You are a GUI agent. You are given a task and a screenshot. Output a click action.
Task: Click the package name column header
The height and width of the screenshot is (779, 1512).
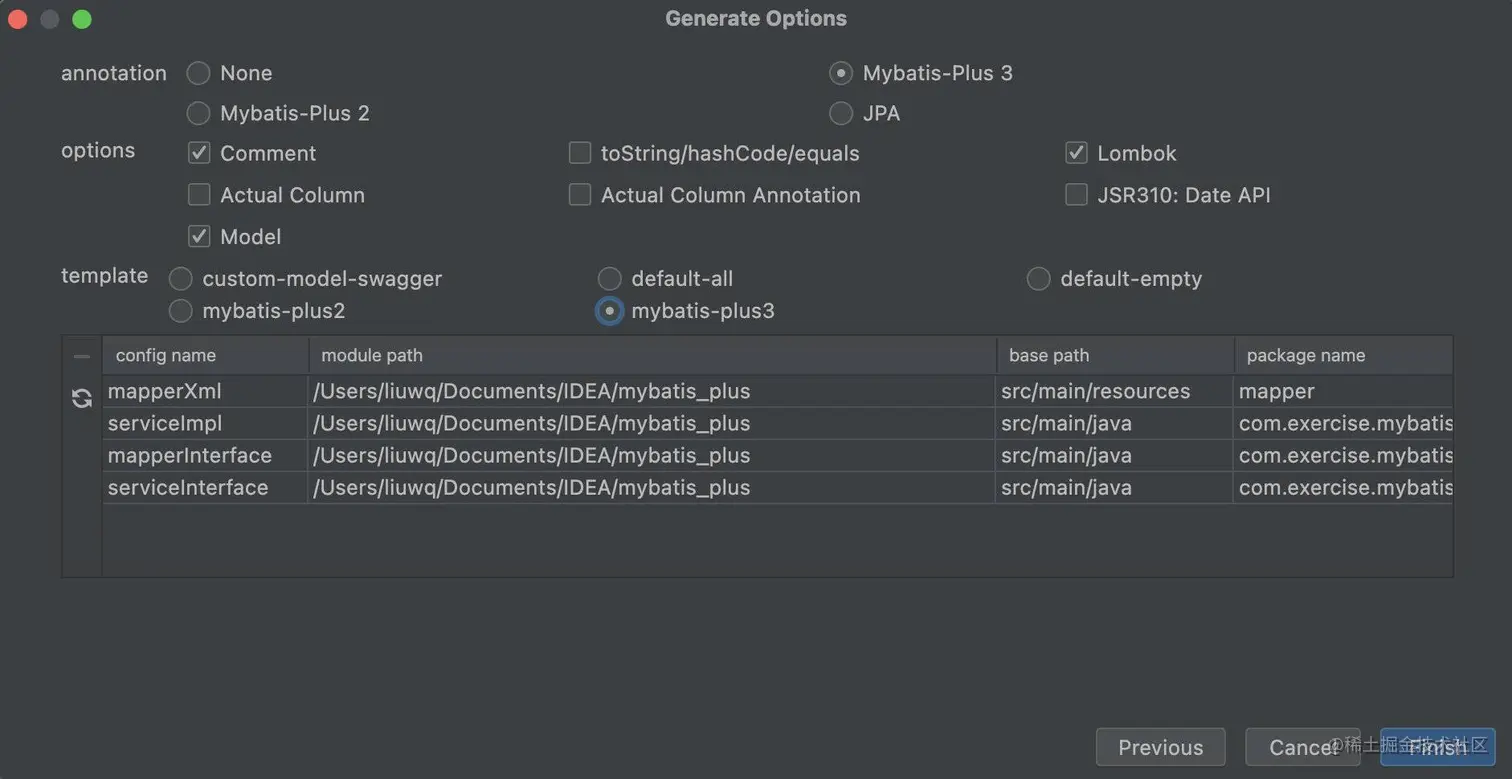pyautogui.click(x=1343, y=355)
